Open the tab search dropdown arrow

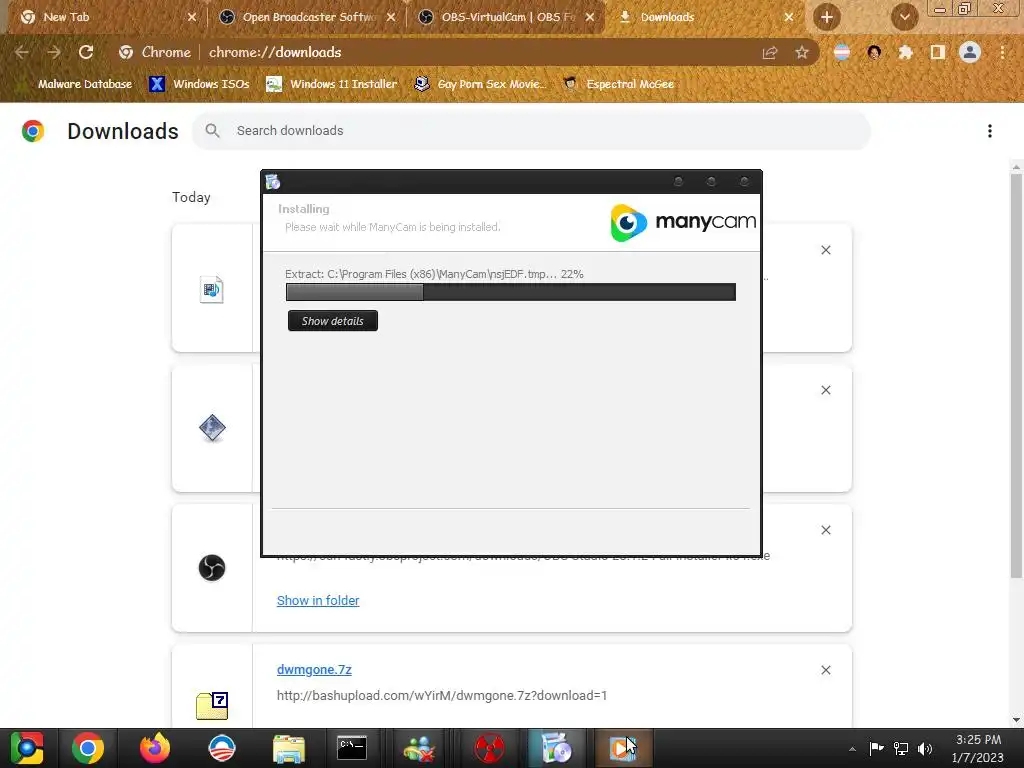tap(904, 17)
